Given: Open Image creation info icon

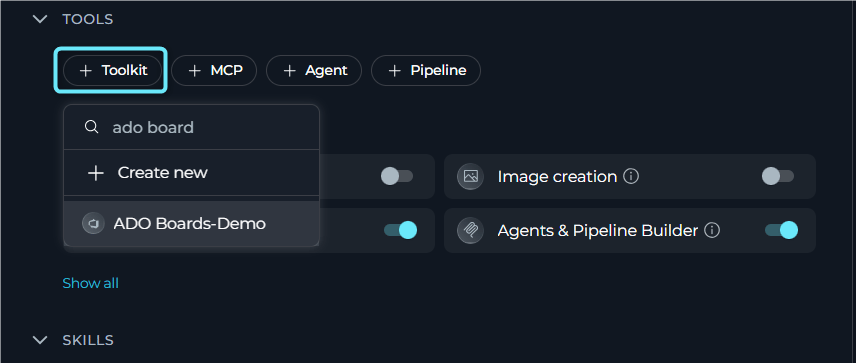Looking at the screenshot, I should (631, 176).
